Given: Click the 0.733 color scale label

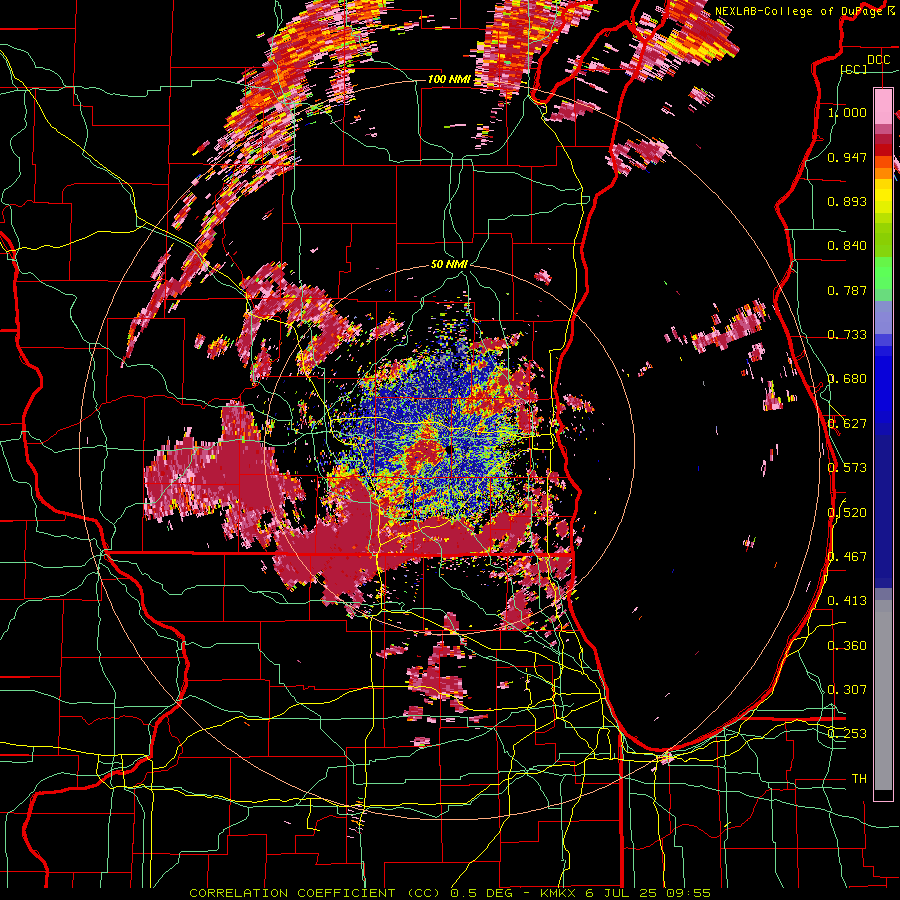Looking at the screenshot, I should pos(847,335).
